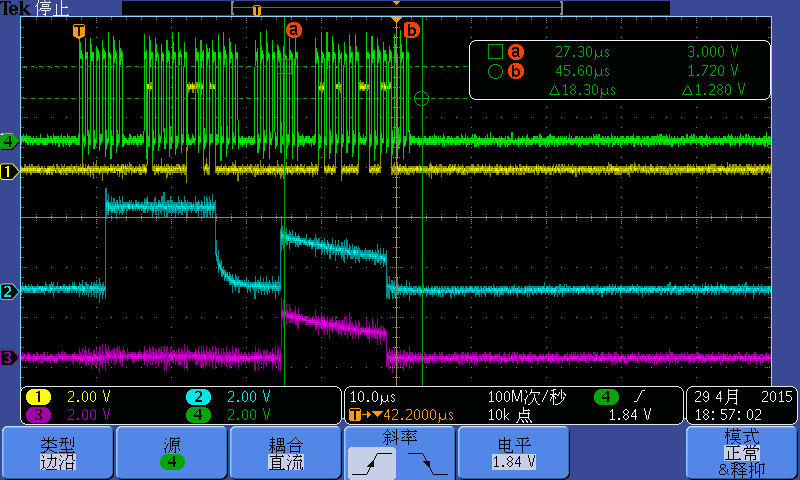Image resolution: width=800 pixels, height=480 pixels.
Task: Click the trigger source 4 badge in readout
Action: click(x=606, y=396)
